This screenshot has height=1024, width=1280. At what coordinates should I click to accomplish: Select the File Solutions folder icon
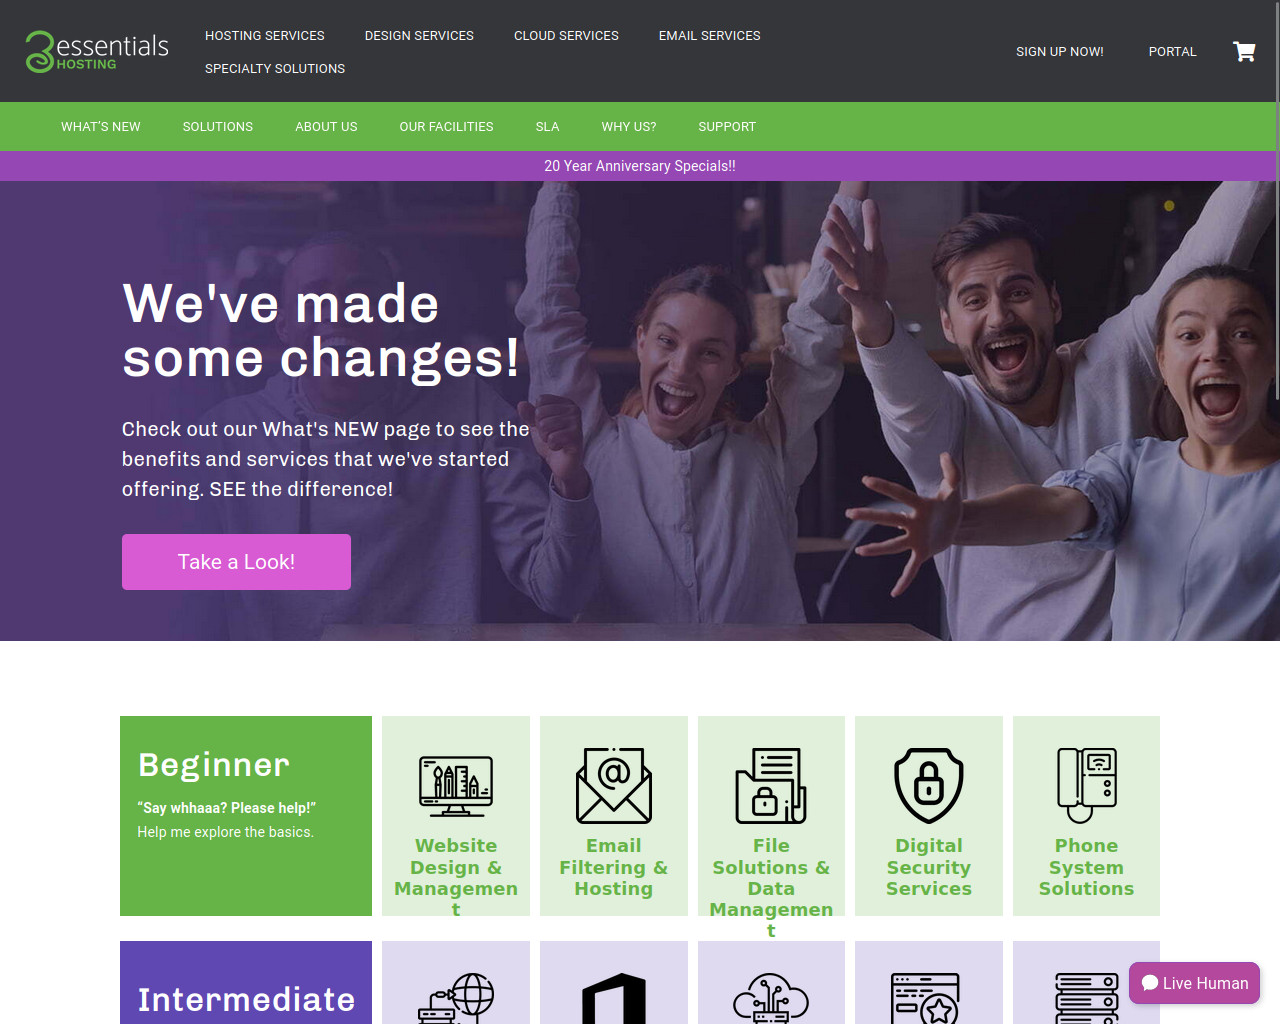[771, 786]
